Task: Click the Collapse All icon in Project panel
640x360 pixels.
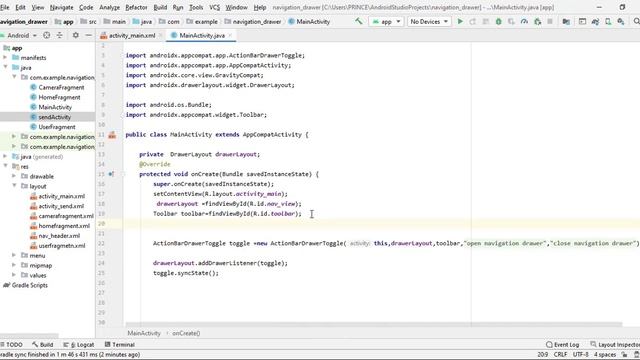Action: point(60,36)
